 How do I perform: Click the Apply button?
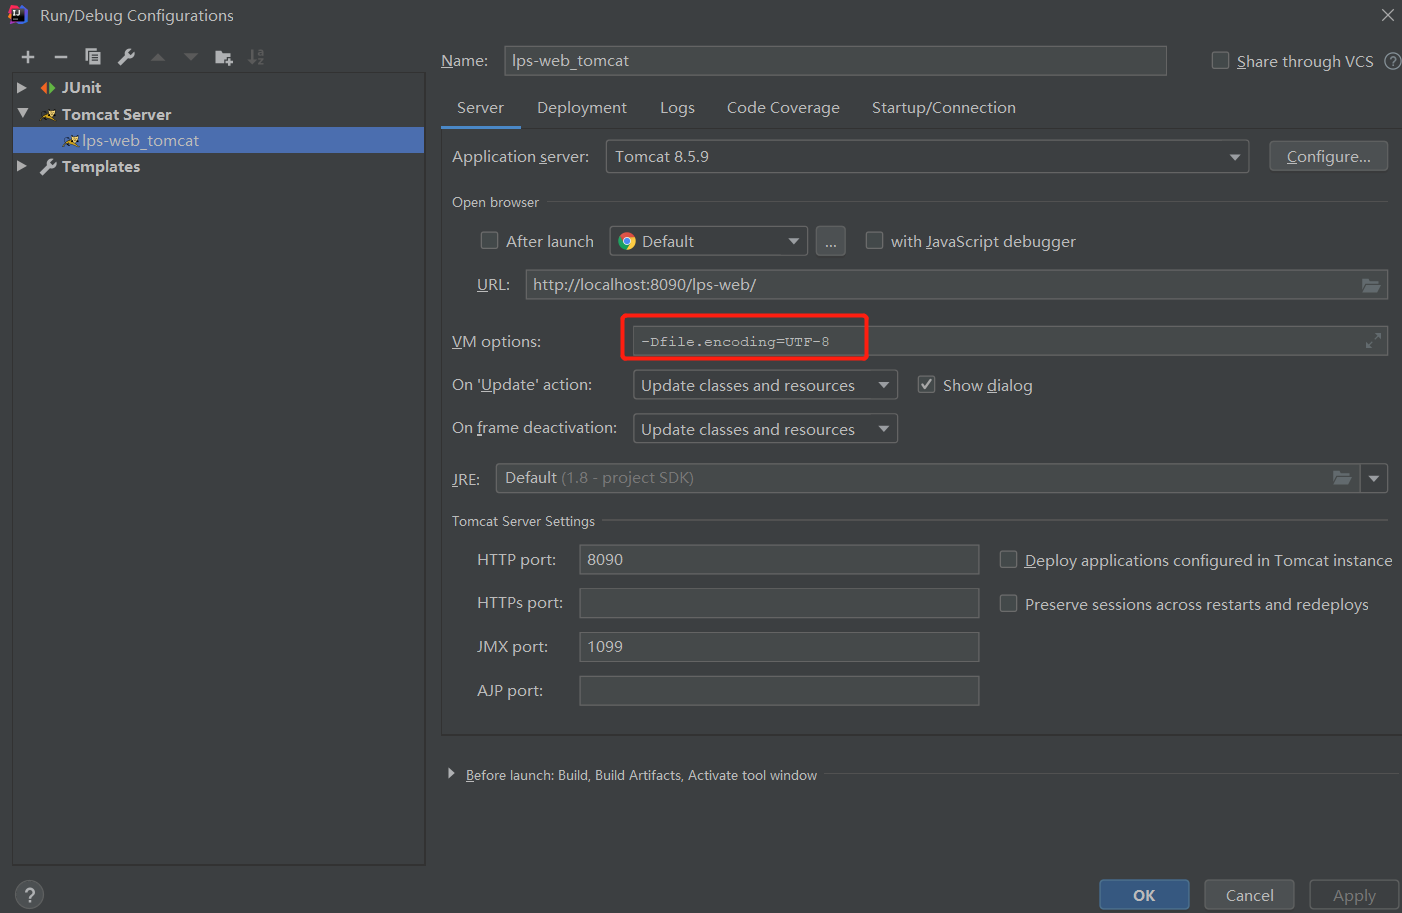coord(1354,895)
